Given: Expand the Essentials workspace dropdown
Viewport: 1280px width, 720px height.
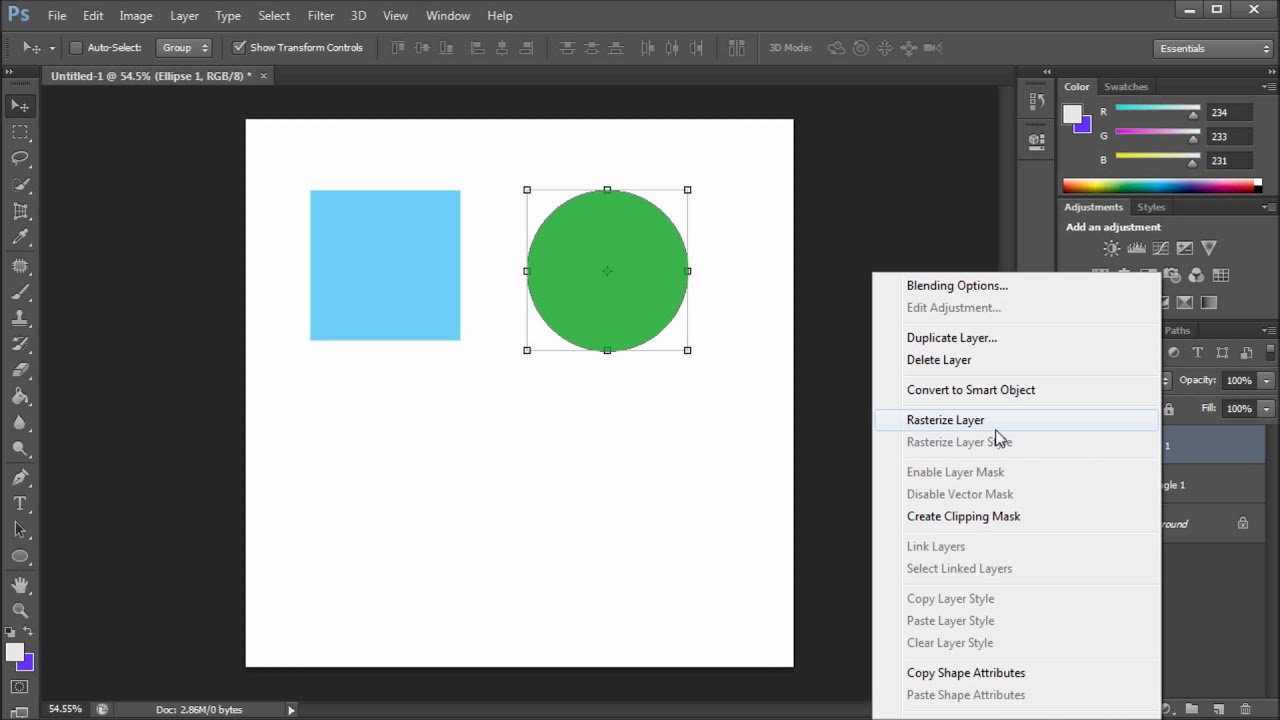Looking at the screenshot, I should 1211,48.
